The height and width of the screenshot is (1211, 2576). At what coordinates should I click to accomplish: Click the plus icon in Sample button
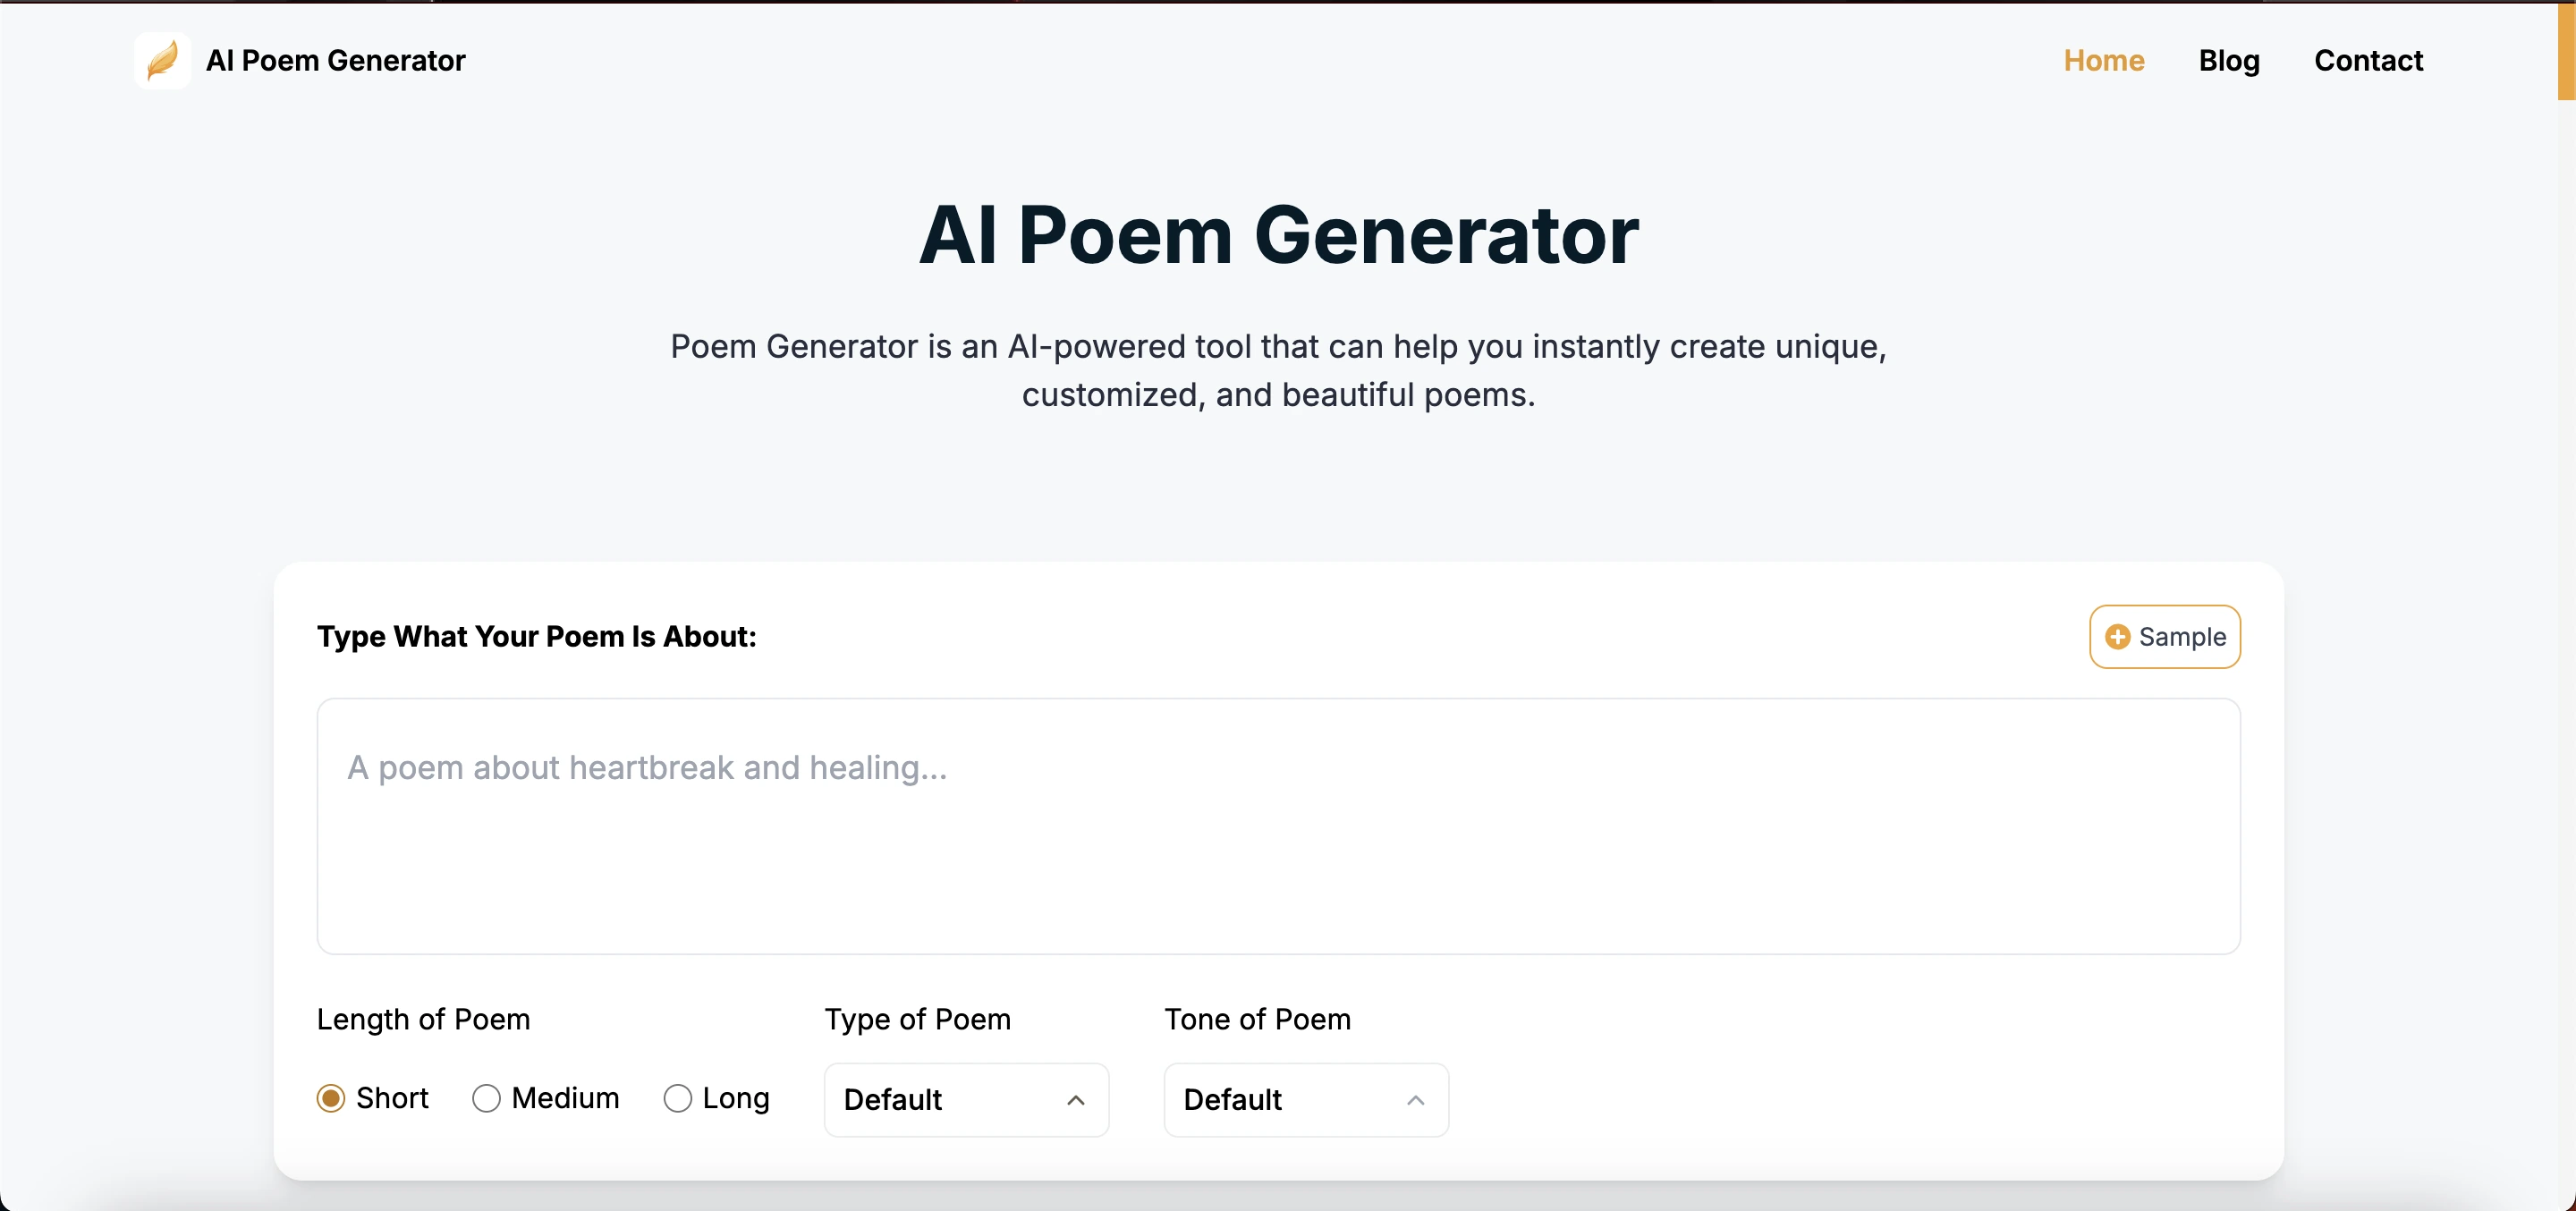2117,637
